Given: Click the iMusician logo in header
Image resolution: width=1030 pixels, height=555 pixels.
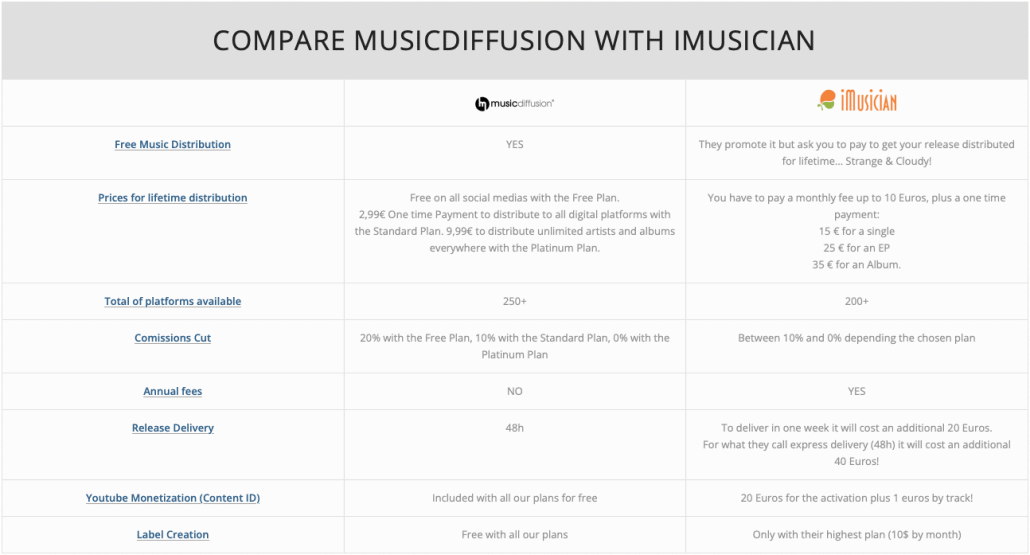Looking at the screenshot, I should point(857,101).
